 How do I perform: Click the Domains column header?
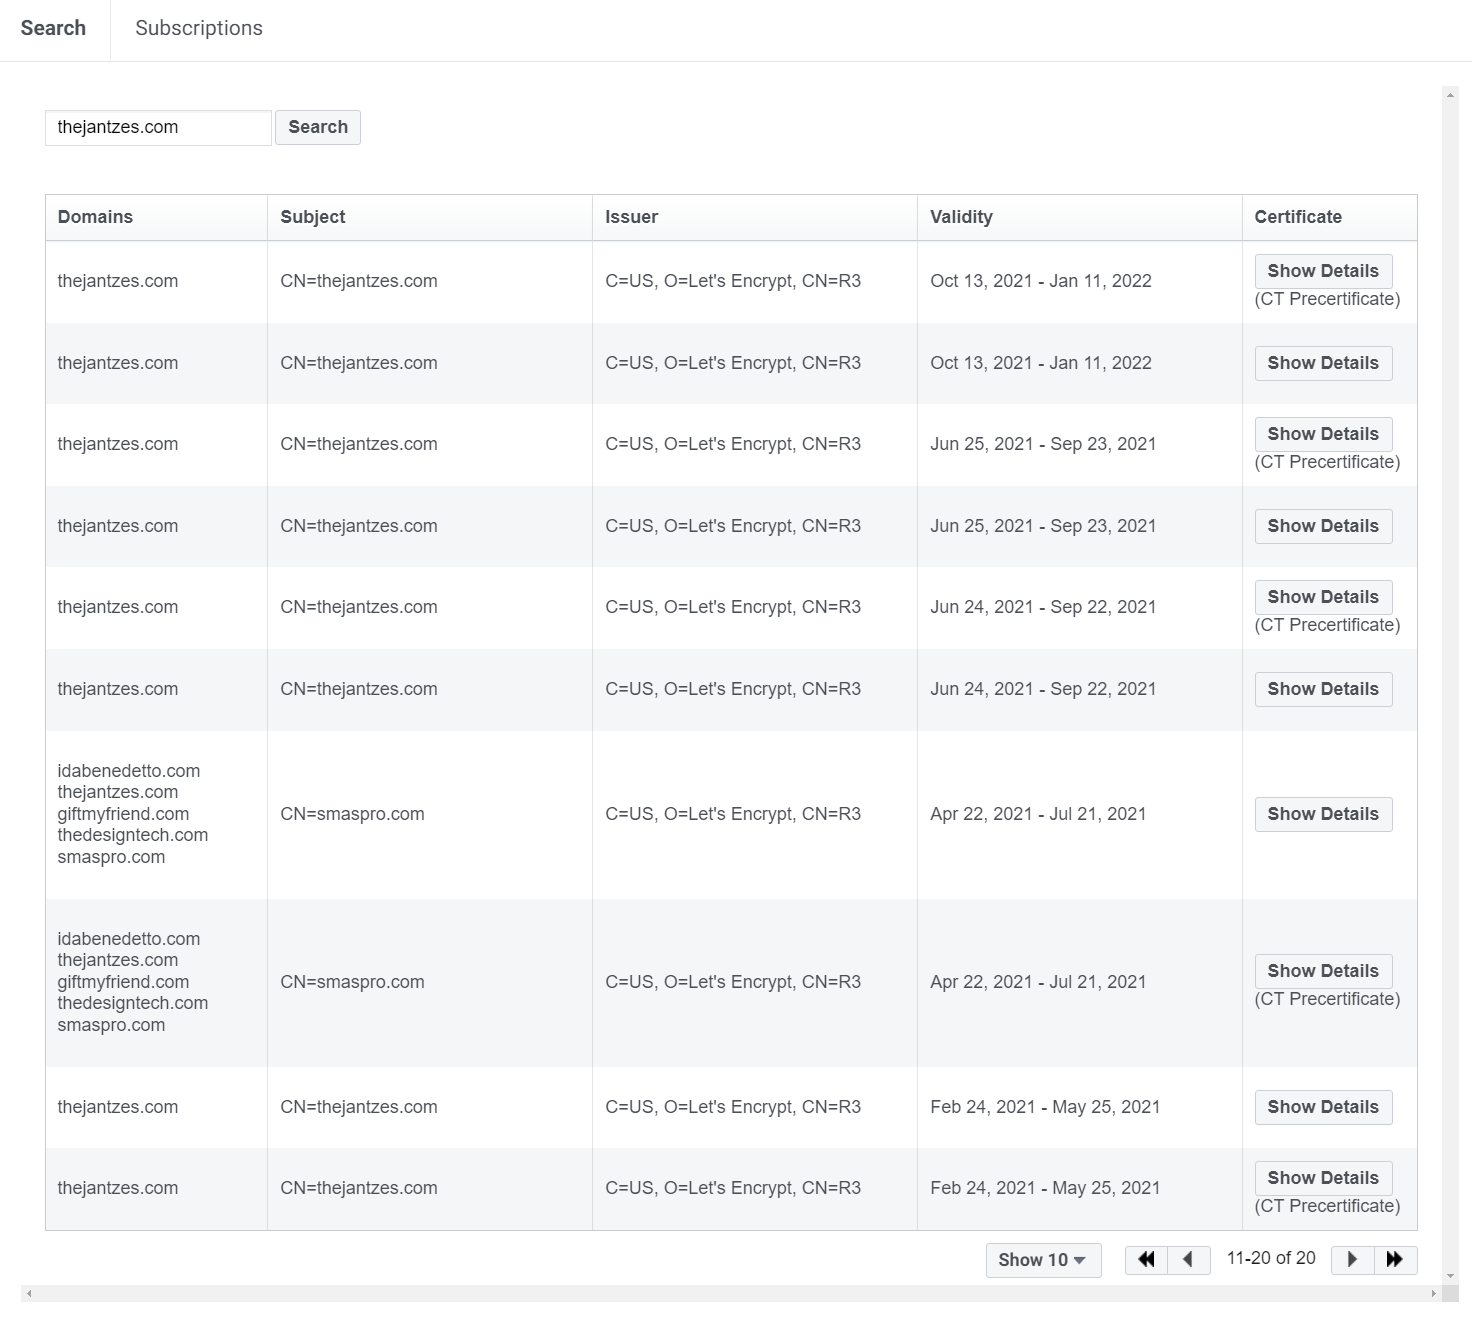coord(156,217)
